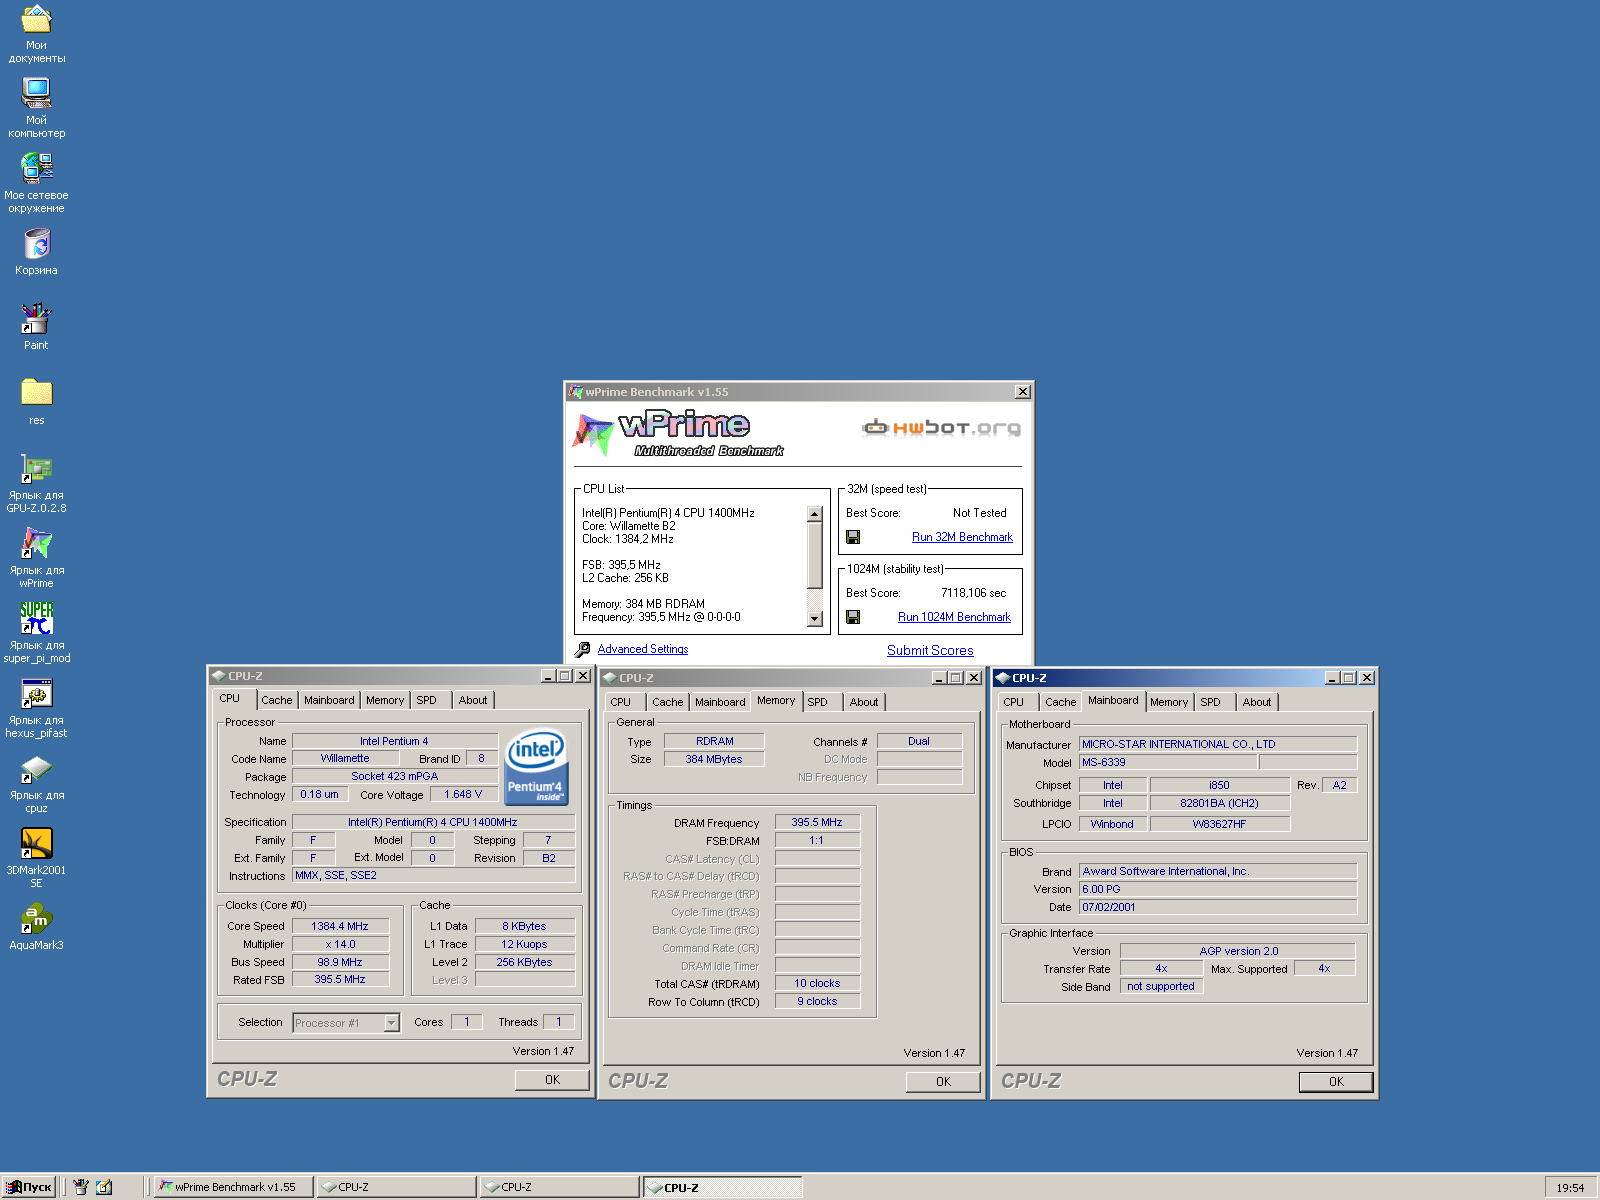Click OK in the middle CPU-Z Memory window
The image size is (1600, 1200).
[943, 1082]
